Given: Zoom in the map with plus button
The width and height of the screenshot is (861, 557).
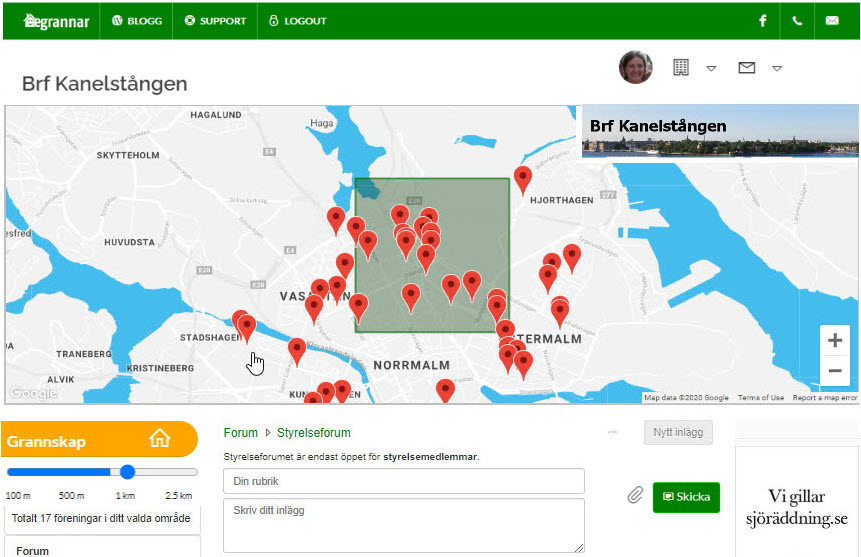Looking at the screenshot, I should coord(835,340).
